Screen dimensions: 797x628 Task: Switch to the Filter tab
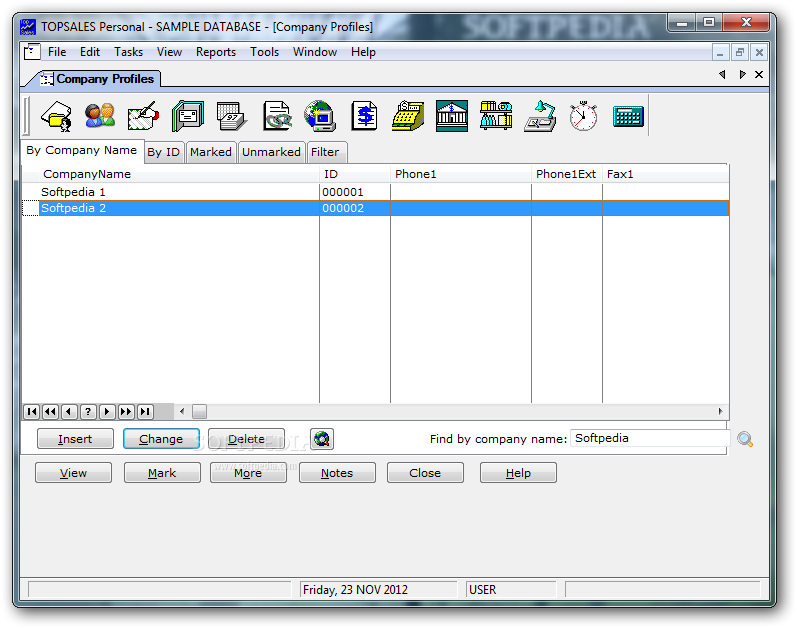tap(325, 152)
